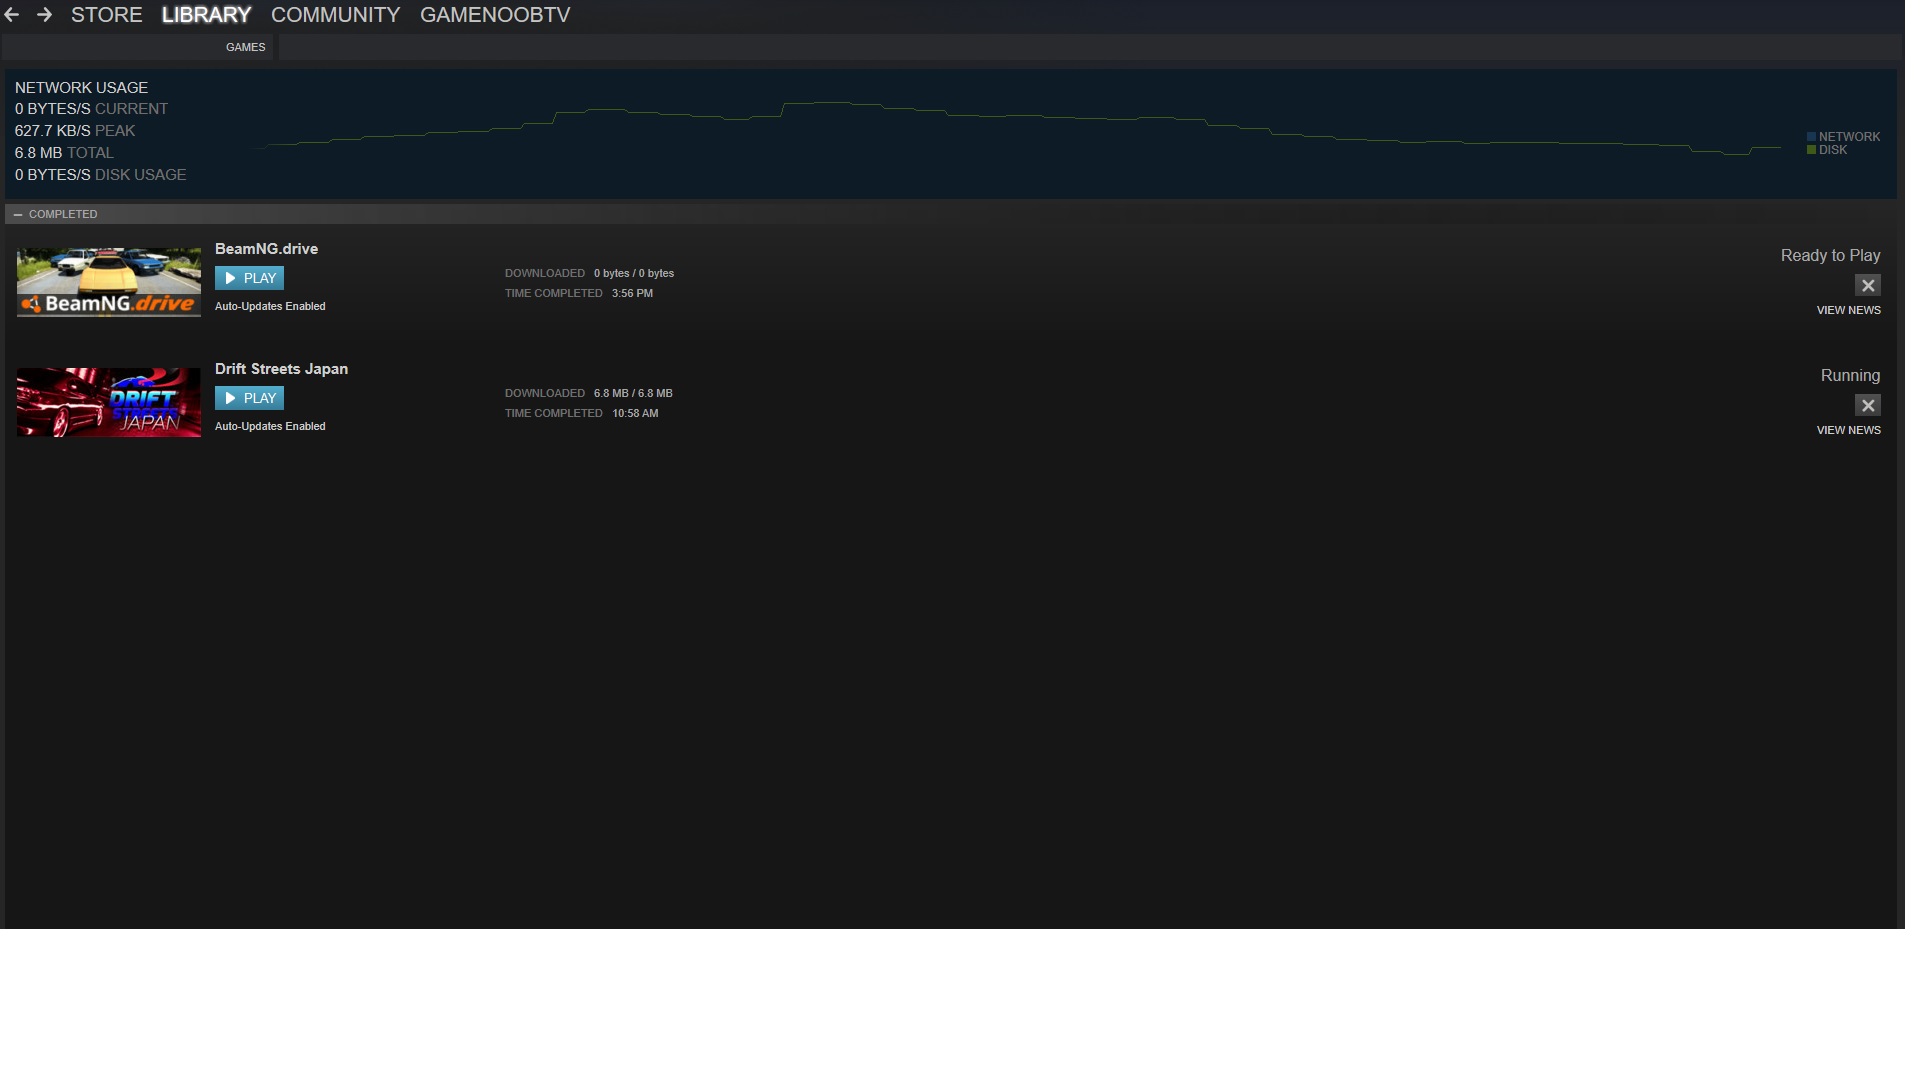Open the LIBRARY section

[x=206, y=15]
